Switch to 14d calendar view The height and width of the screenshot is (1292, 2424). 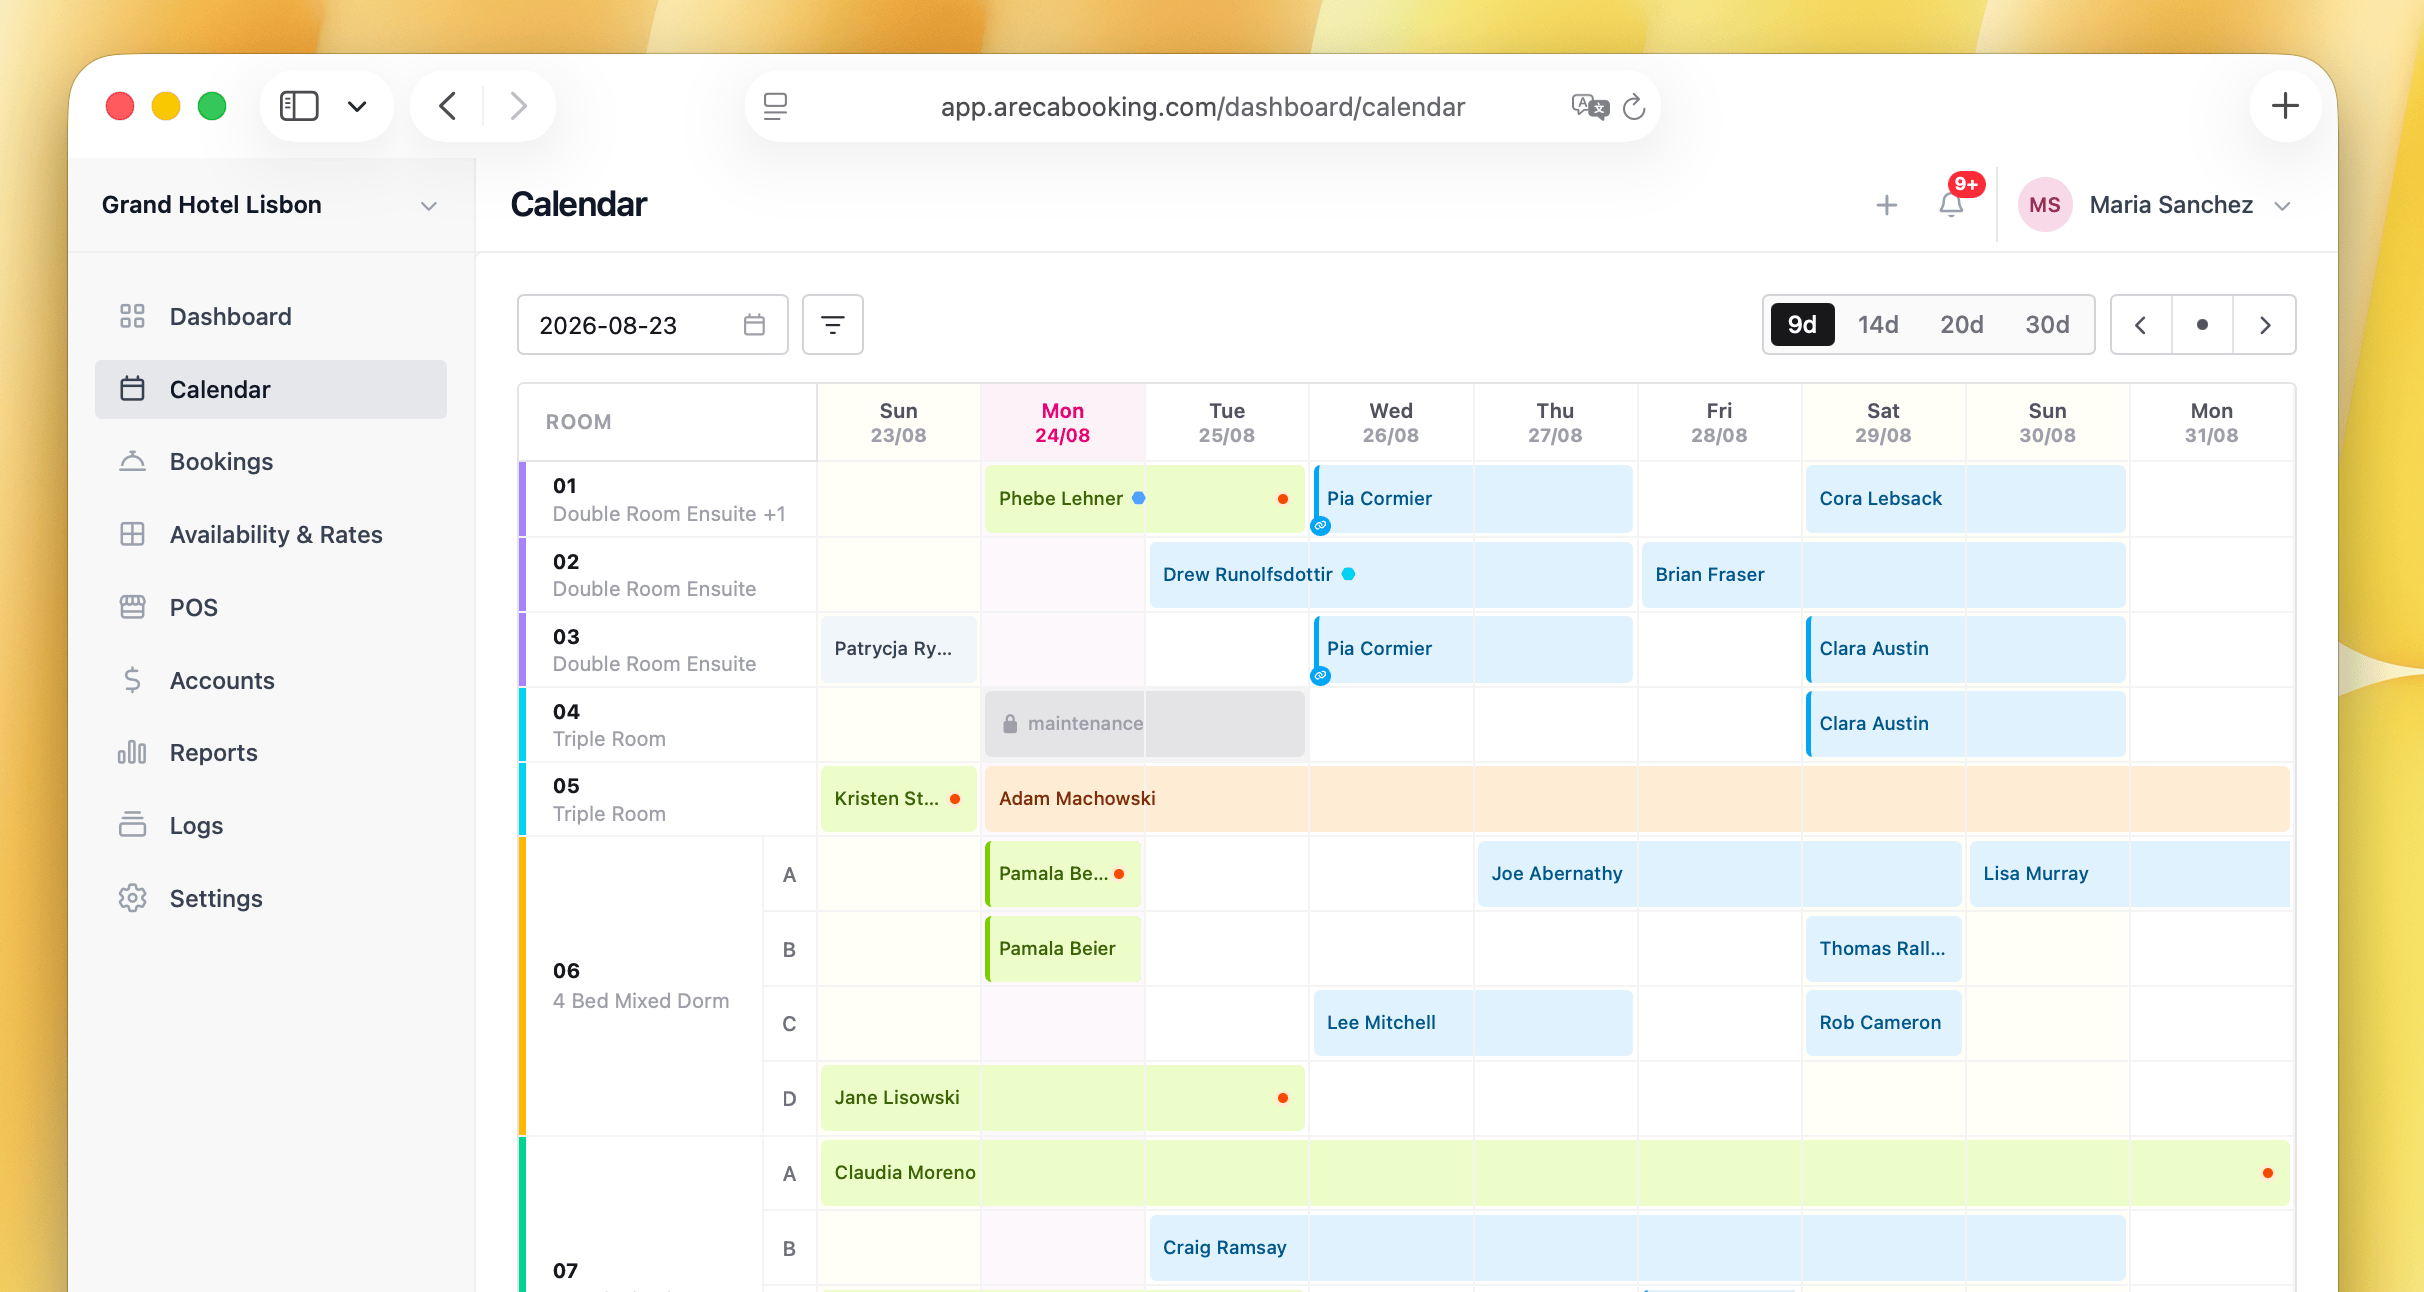click(x=1878, y=325)
